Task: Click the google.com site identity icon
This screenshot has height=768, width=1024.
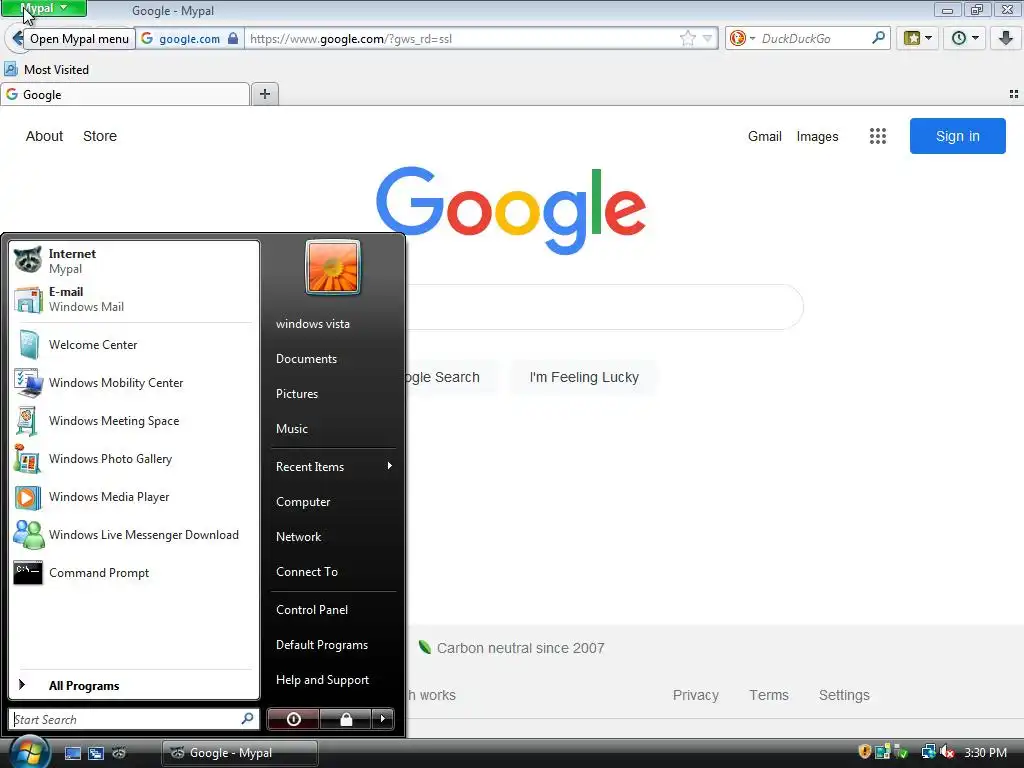Action: (148, 39)
